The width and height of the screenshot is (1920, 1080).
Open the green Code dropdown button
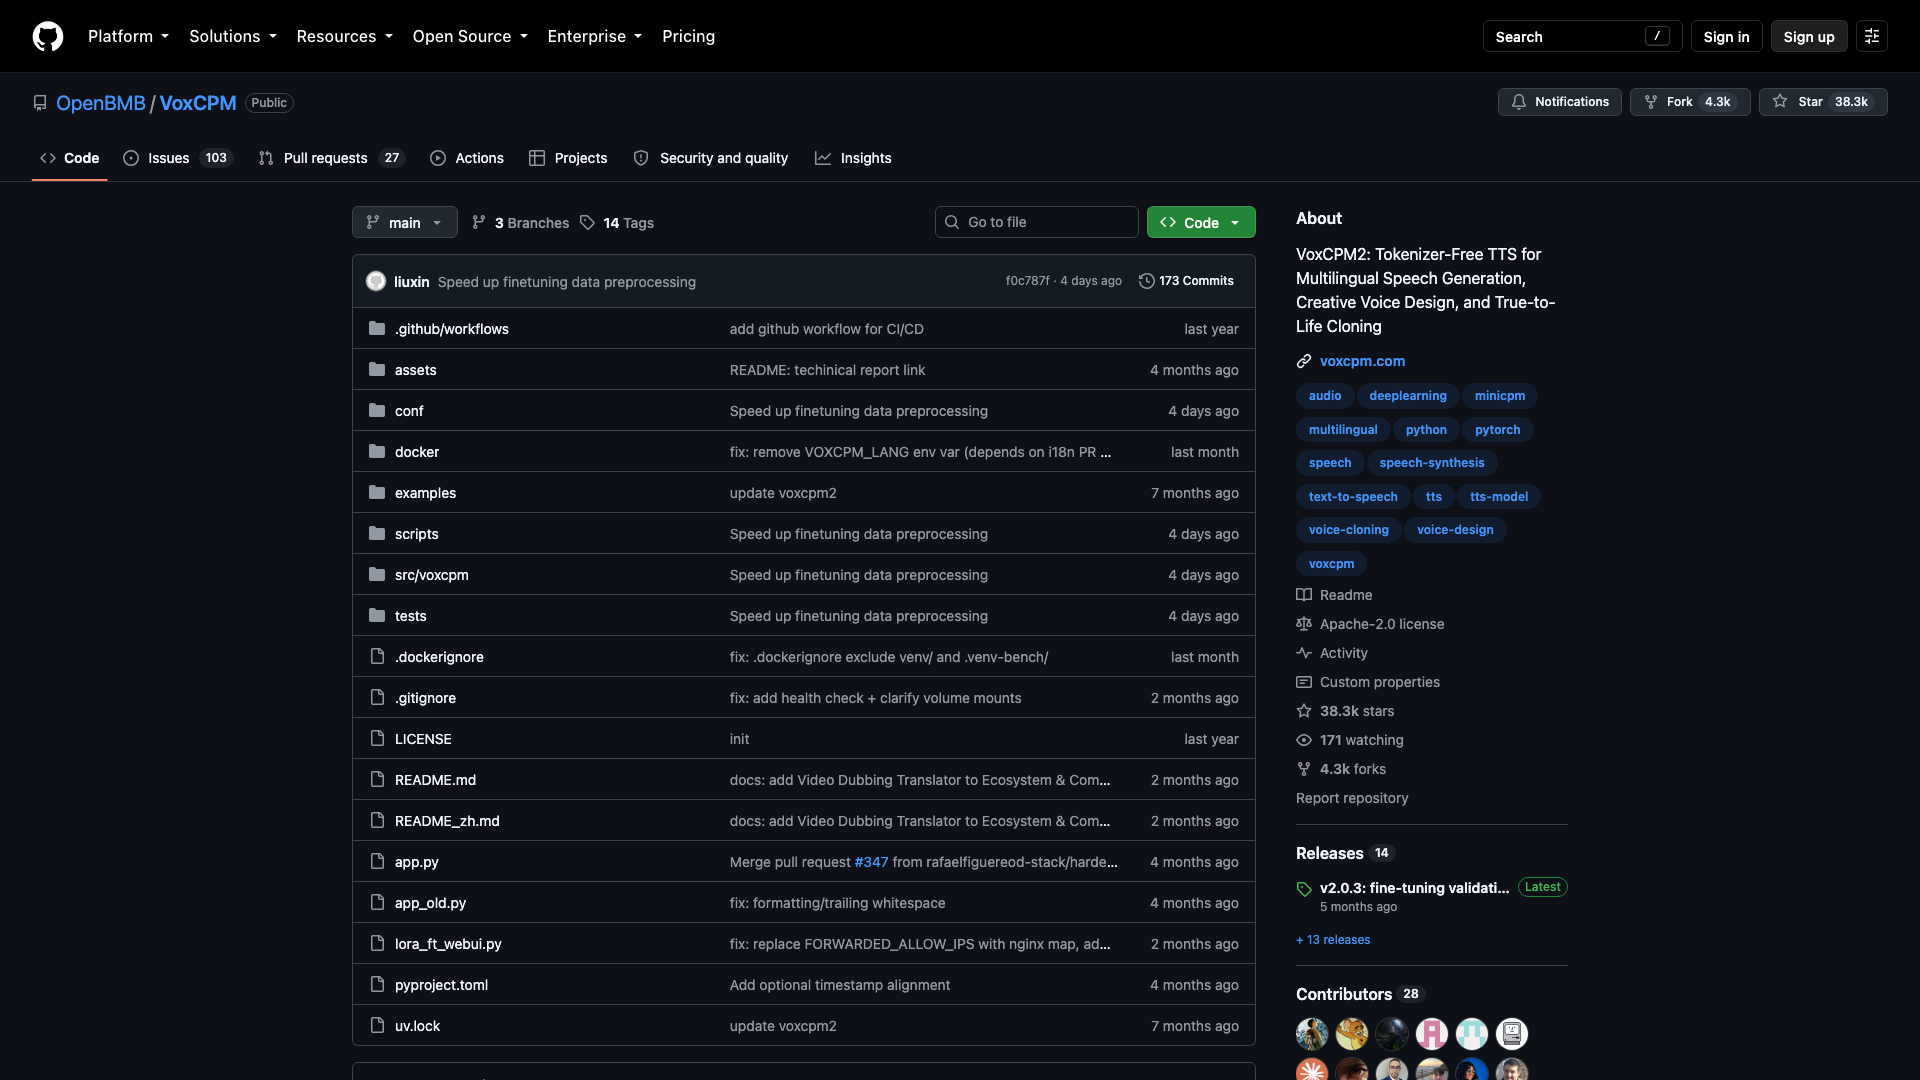click(x=1201, y=222)
